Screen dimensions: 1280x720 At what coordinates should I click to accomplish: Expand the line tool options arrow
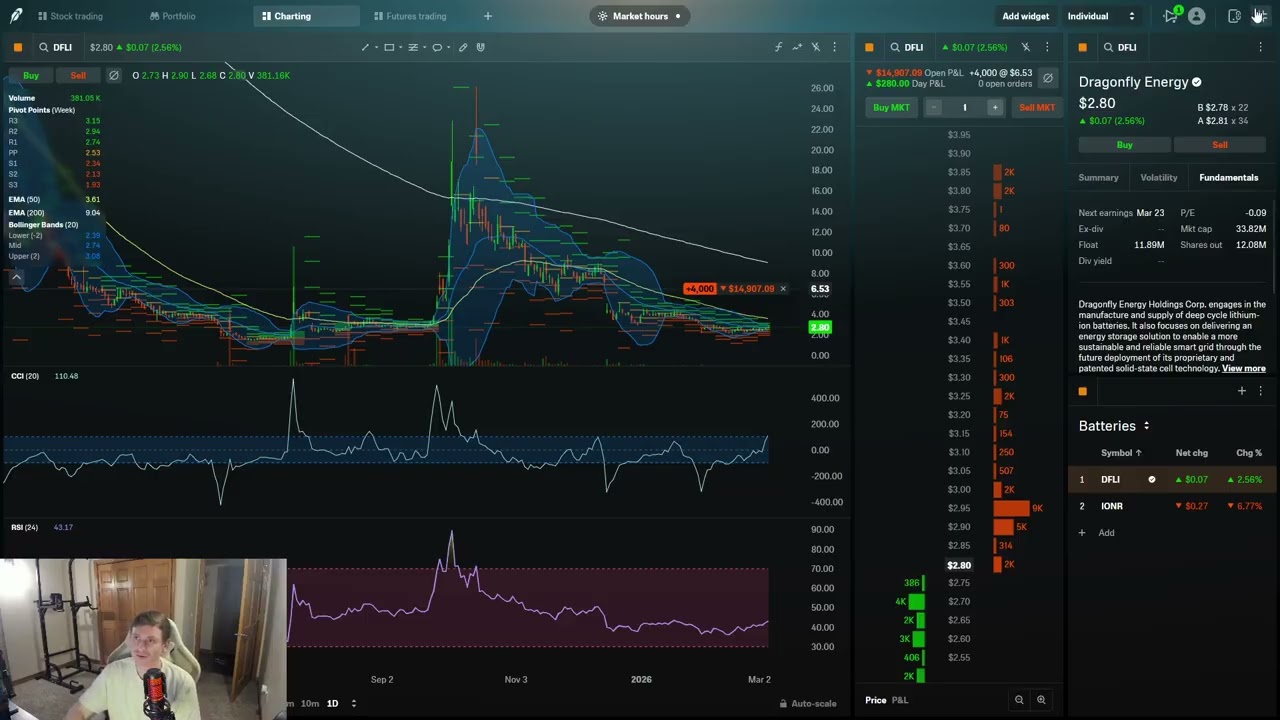pyautogui.click(x=375, y=47)
